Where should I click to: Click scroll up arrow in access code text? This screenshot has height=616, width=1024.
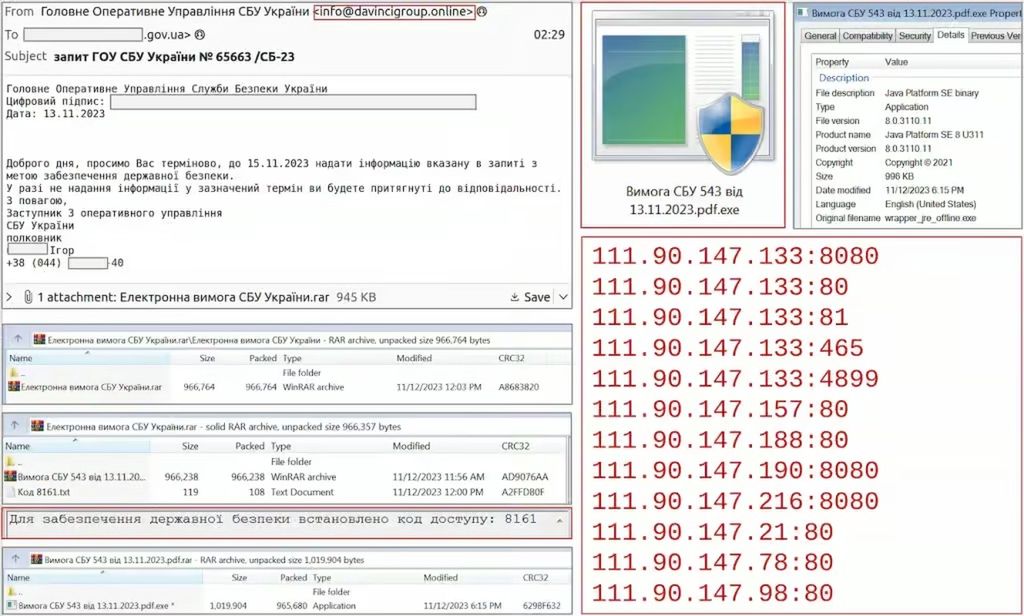point(560,521)
